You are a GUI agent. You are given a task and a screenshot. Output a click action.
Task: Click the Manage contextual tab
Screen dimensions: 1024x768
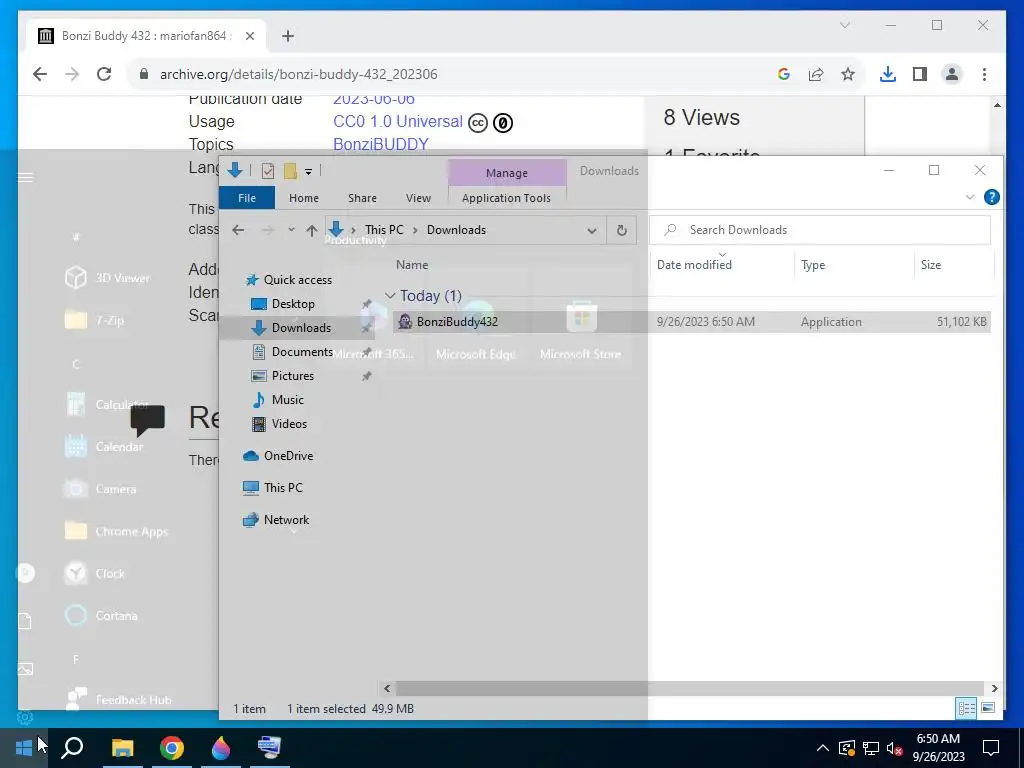tap(507, 173)
